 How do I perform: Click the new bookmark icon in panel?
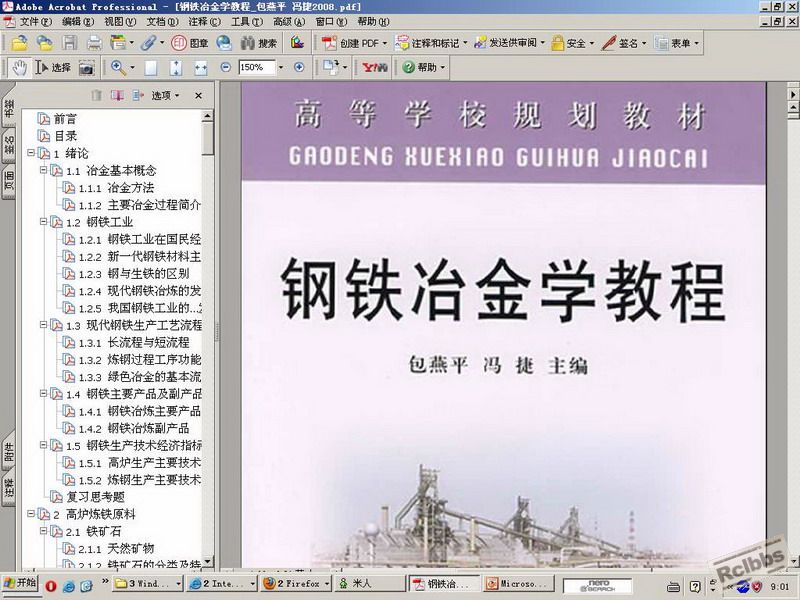117,95
